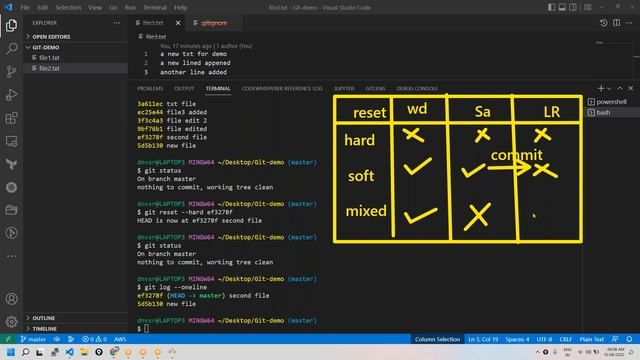Show errors and warnings count
640x360 pixels.
click(94, 339)
